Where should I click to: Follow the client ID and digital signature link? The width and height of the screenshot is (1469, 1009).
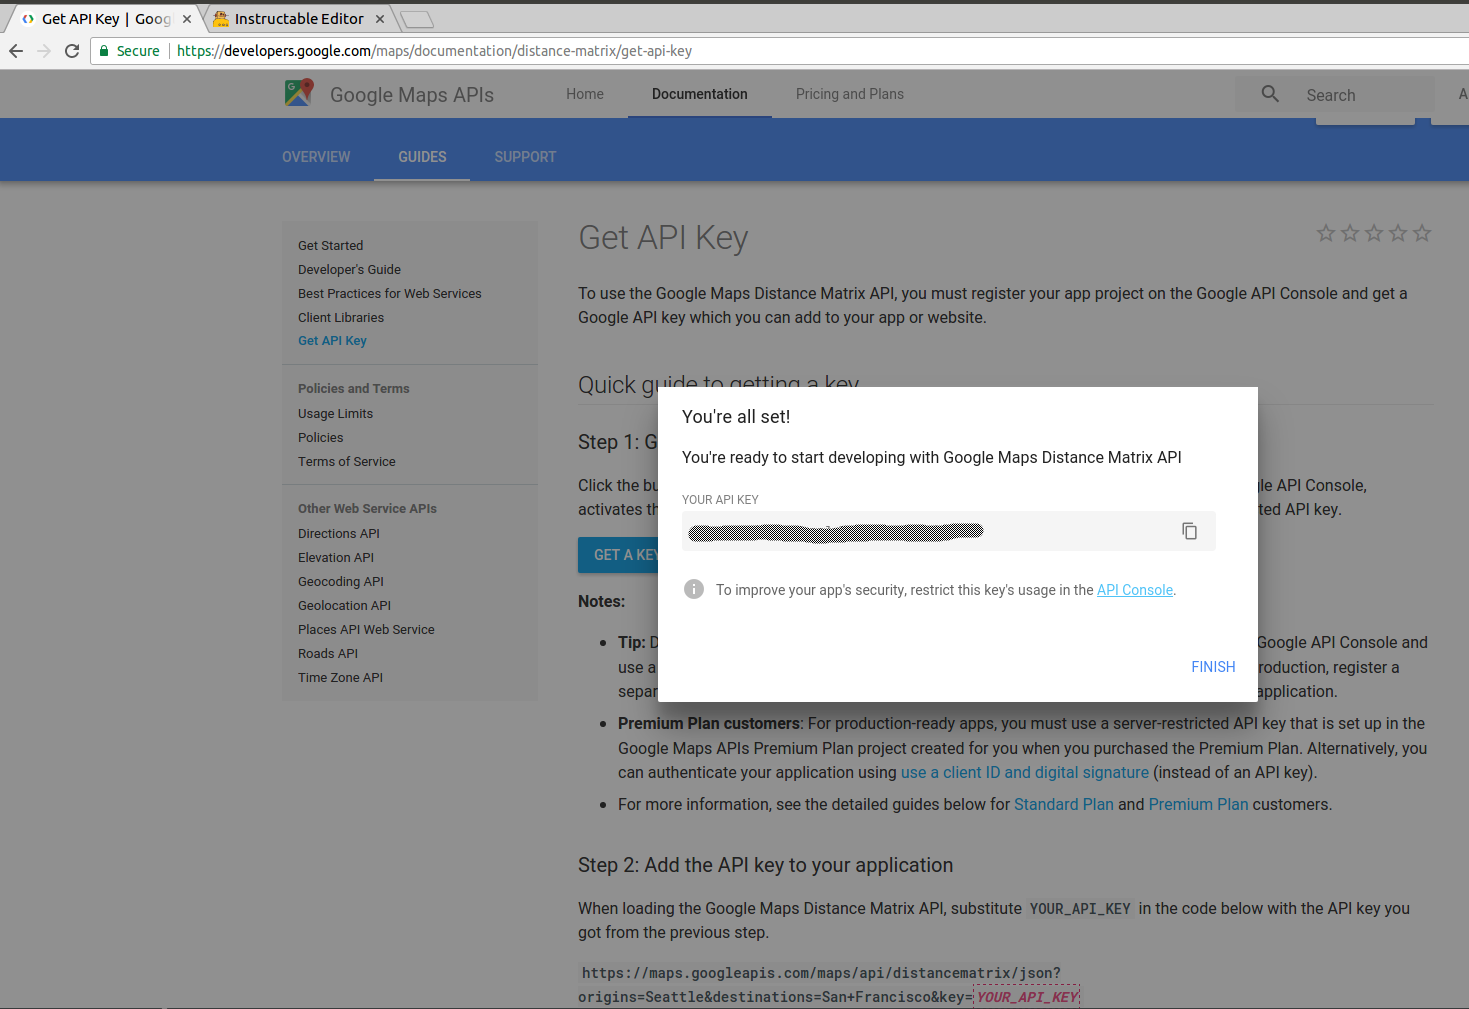click(x=1025, y=772)
